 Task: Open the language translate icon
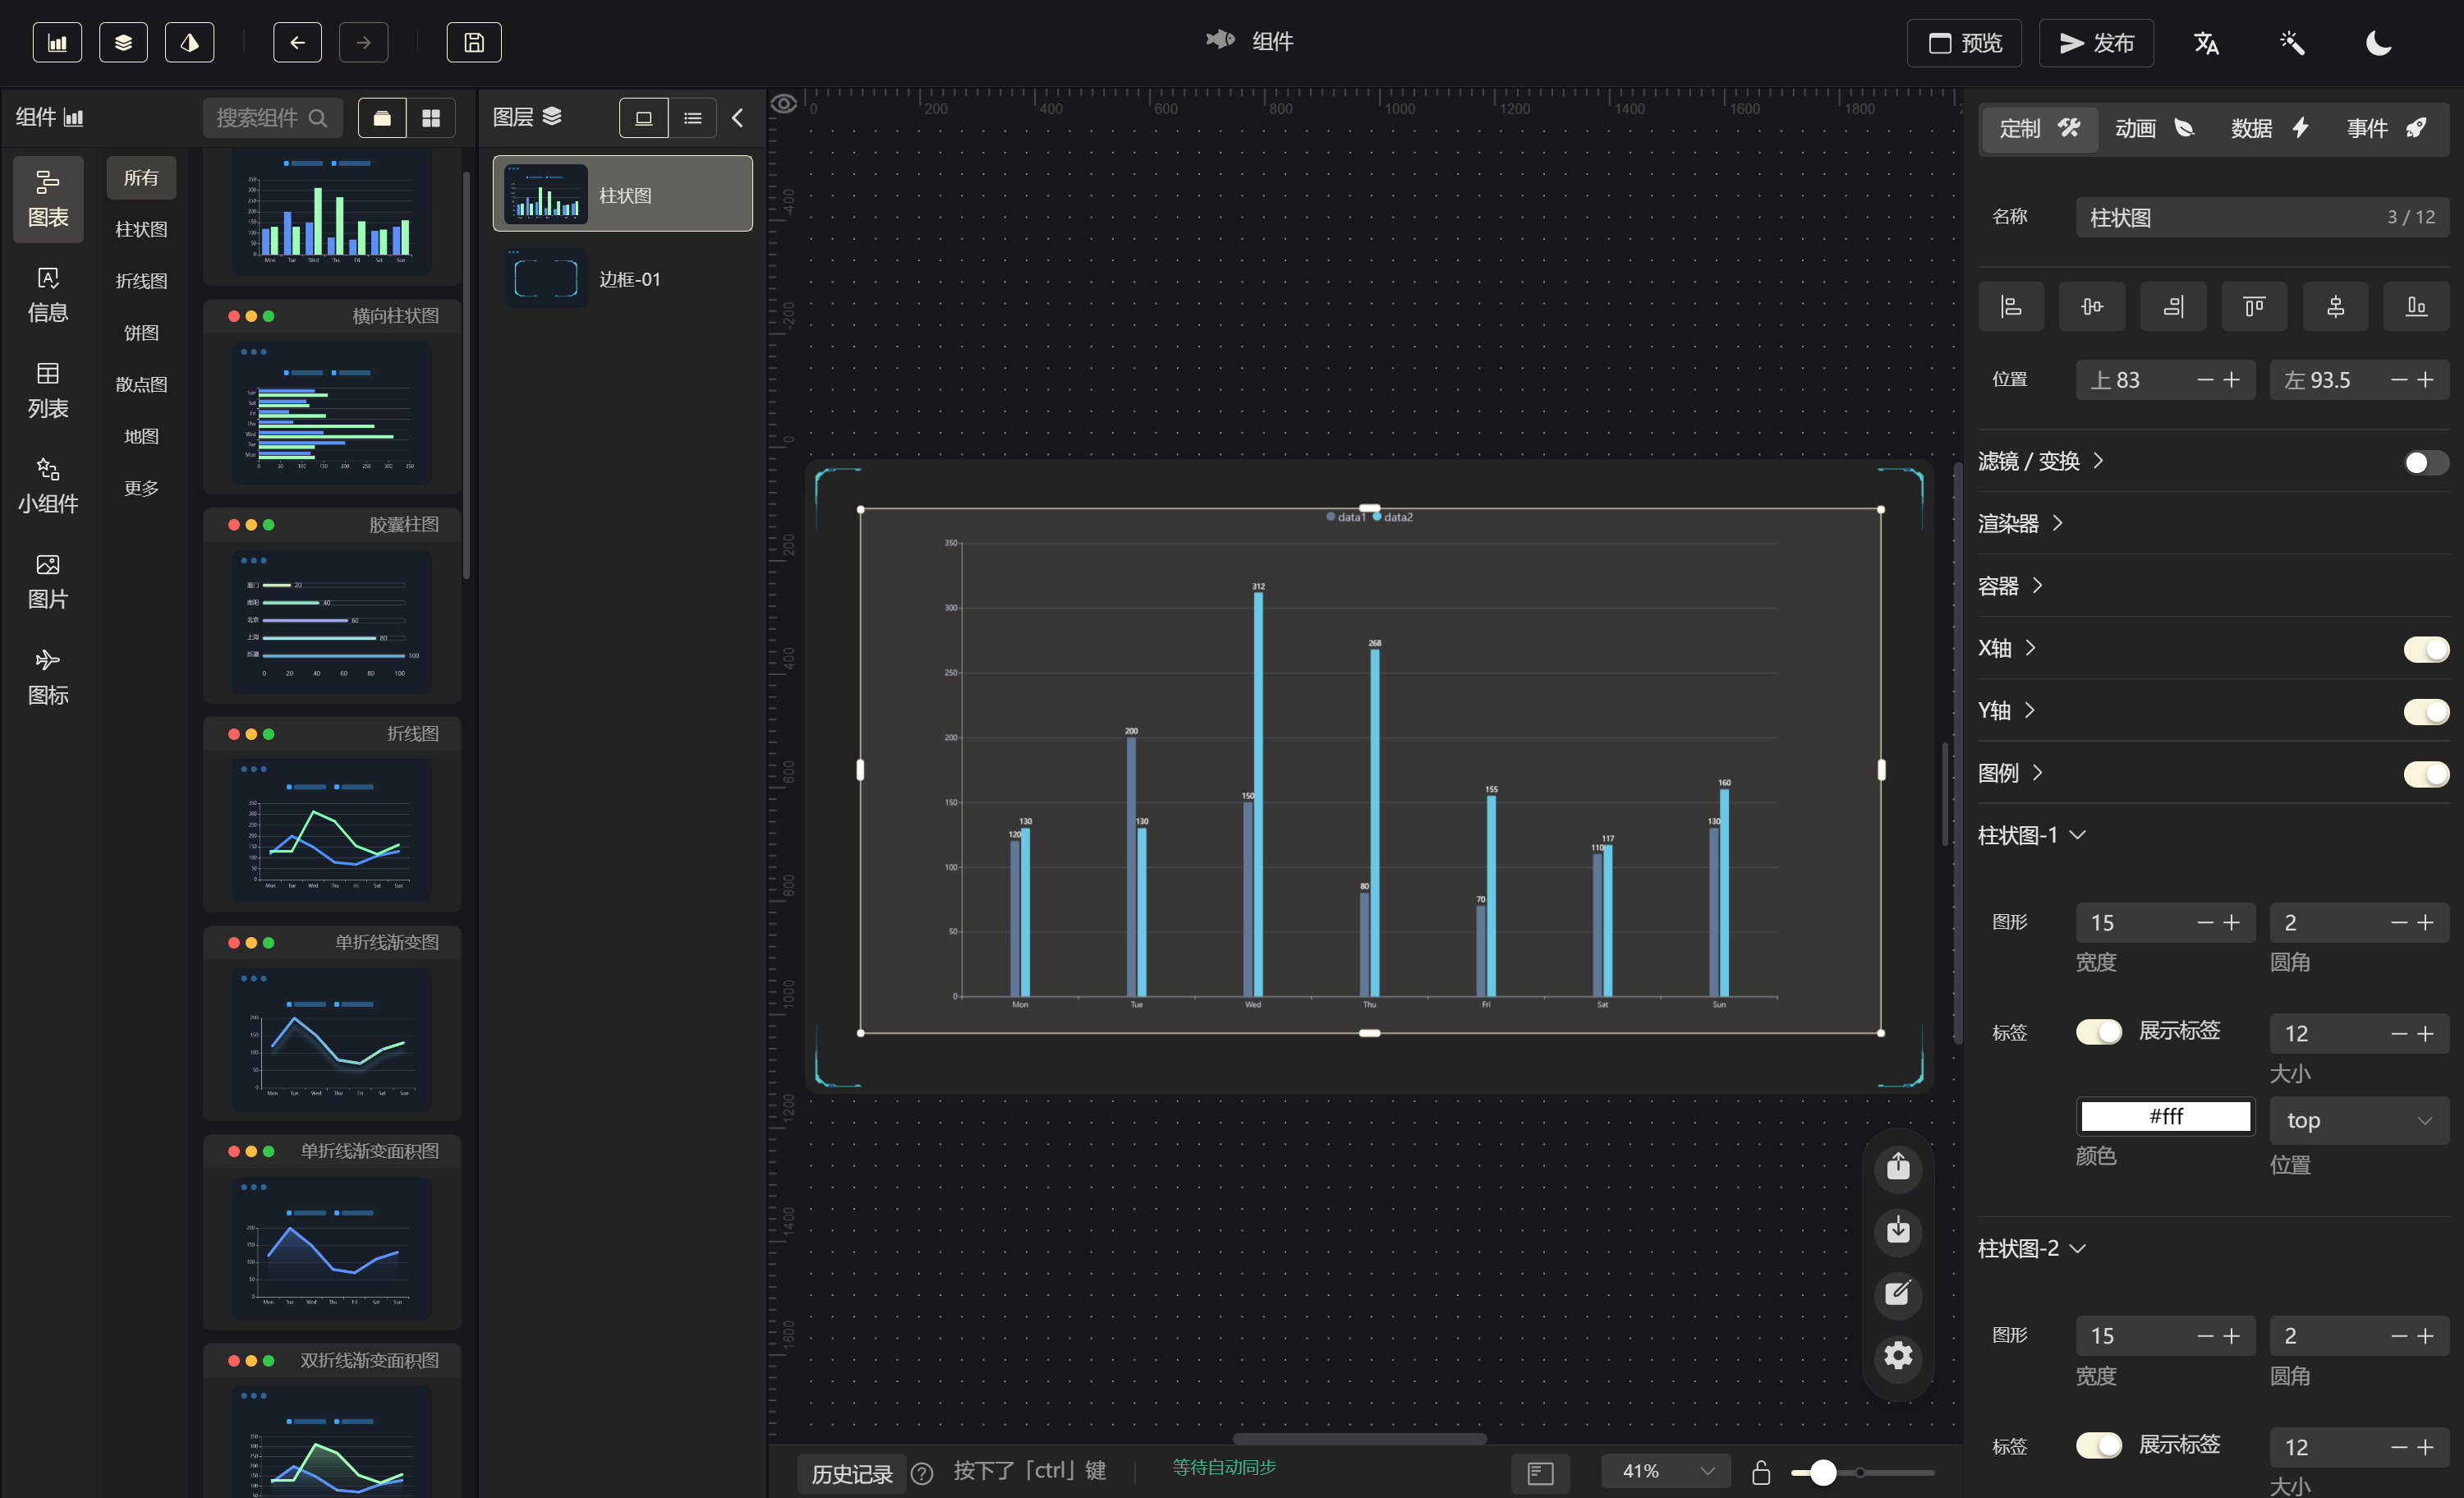pyautogui.click(x=2206, y=43)
